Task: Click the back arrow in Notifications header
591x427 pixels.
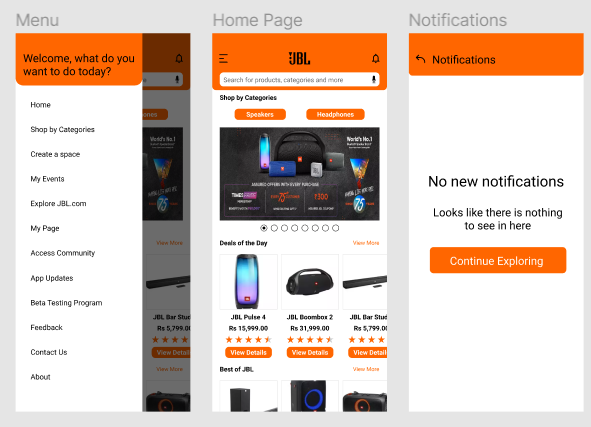Action: click(x=420, y=59)
